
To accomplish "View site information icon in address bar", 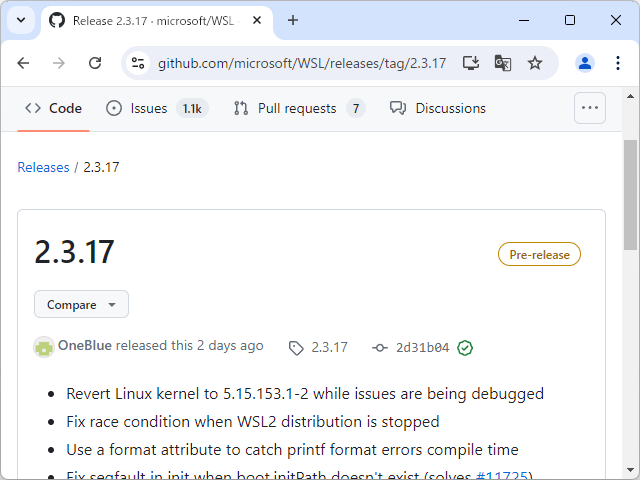I will click(138, 63).
